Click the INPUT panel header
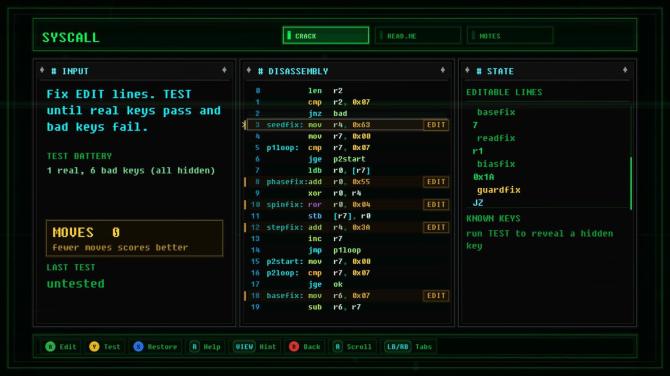Image resolution: width=670 pixels, height=376 pixels. click(134, 71)
